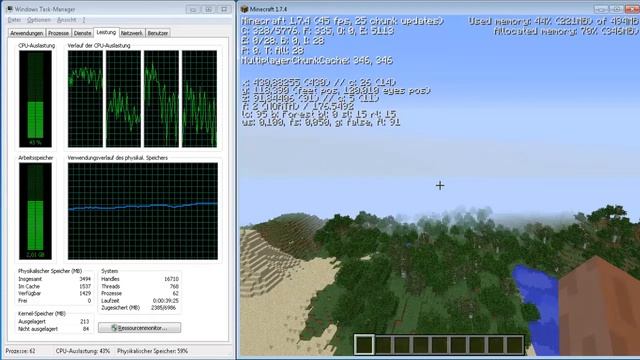
Task: Click the 'Verfügbar' value 1429
Action: 85,293
